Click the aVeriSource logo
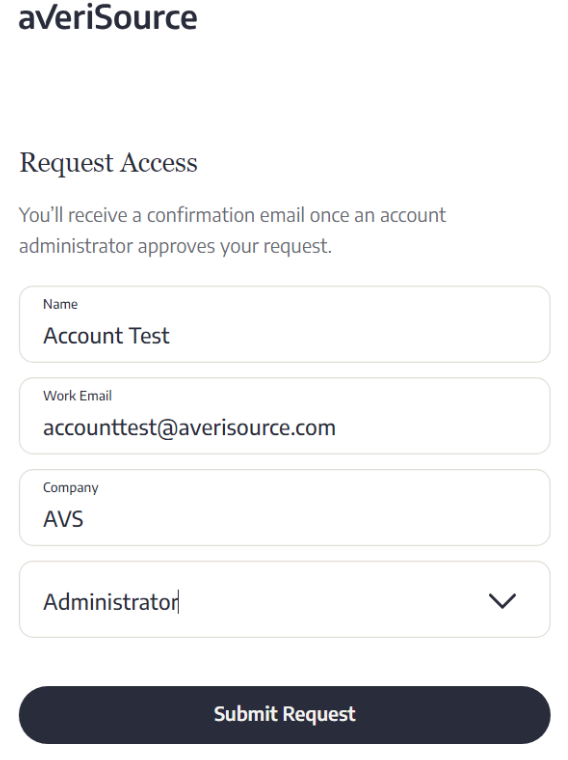 pos(108,17)
